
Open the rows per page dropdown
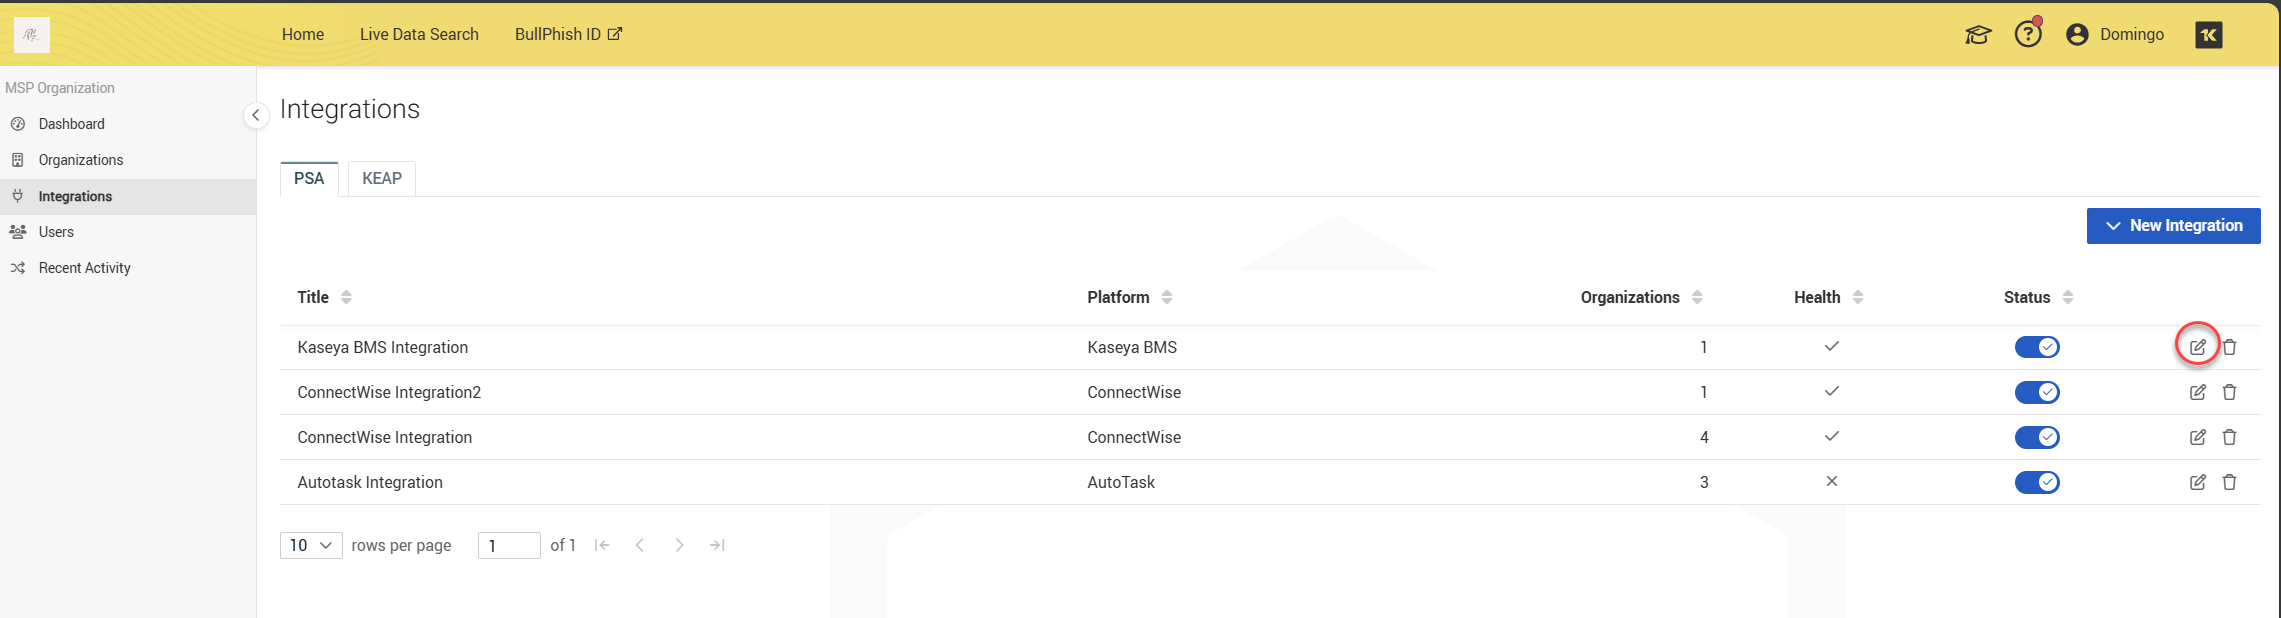[311, 545]
